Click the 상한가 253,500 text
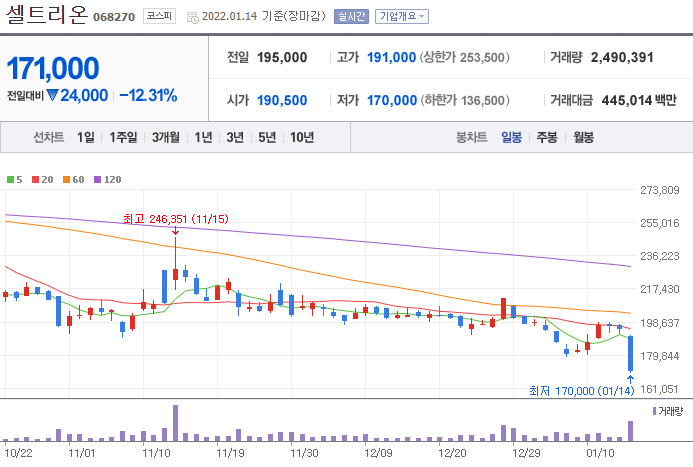Image resolution: width=693 pixels, height=467 pixels. [465, 57]
